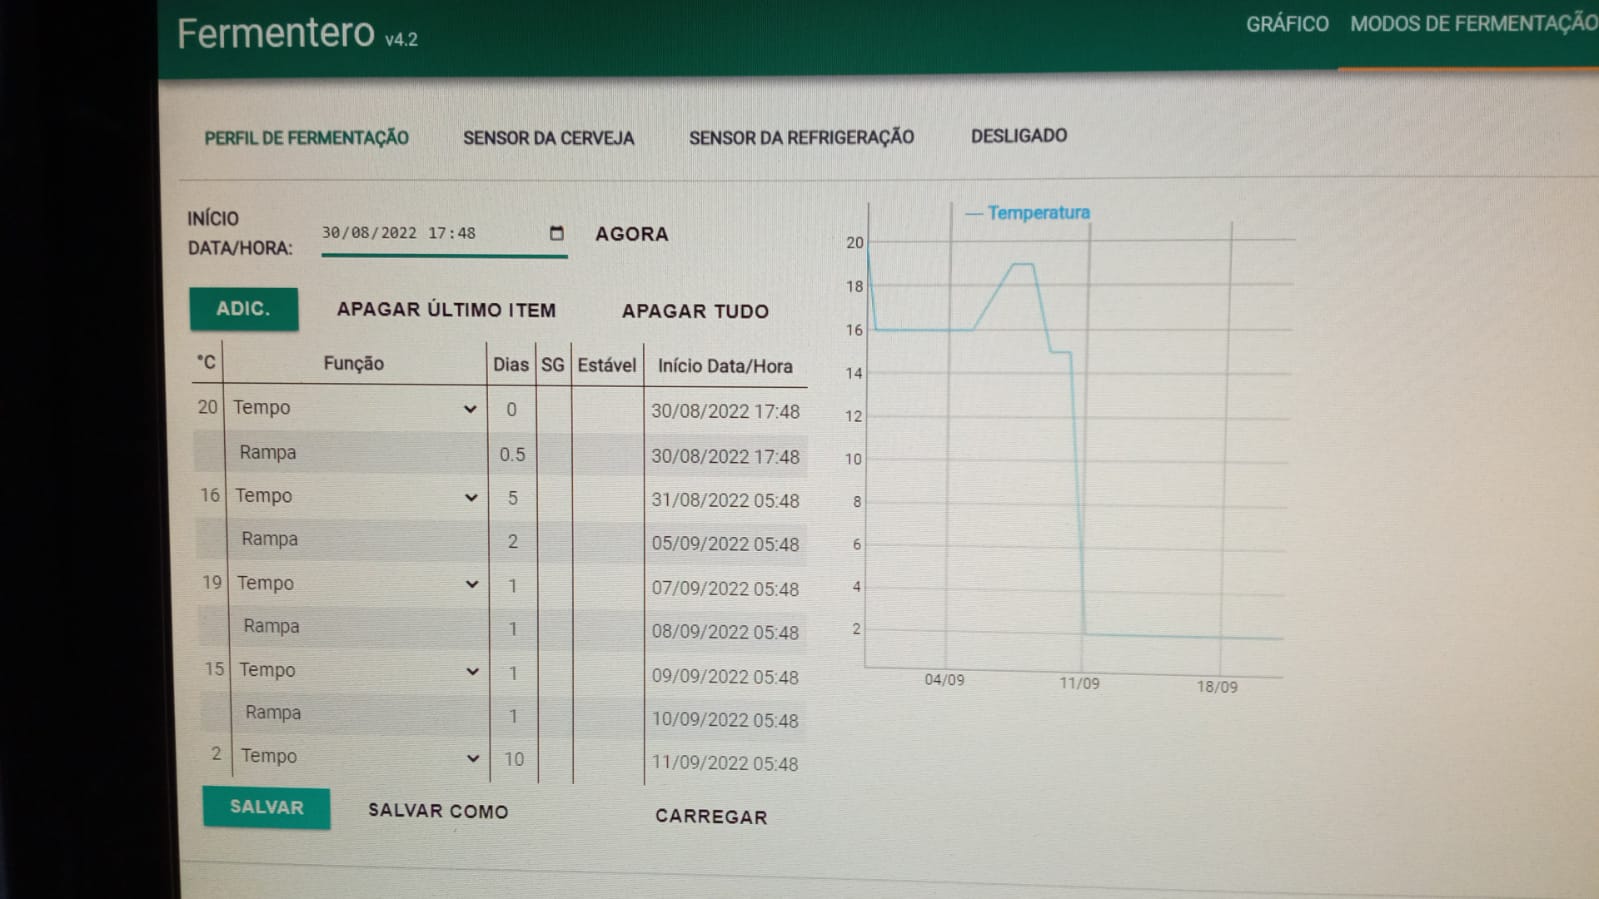Select the PERFIL DE FERMENTAÇÃO tab
1599x899 pixels.
click(x=306, y=138)
